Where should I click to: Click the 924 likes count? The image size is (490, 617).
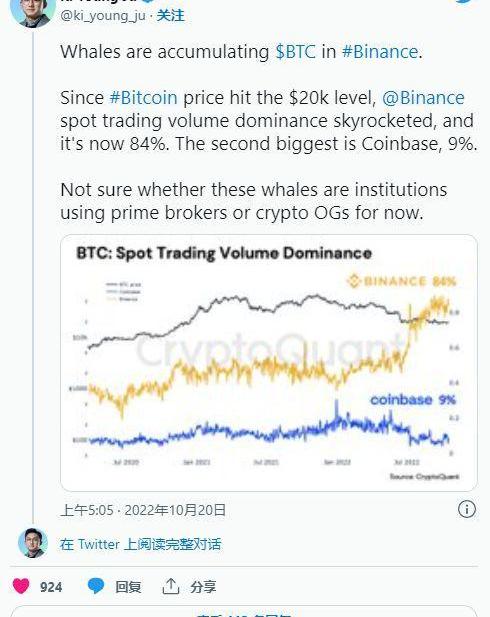pyautogui.click(x=51, y=587)
